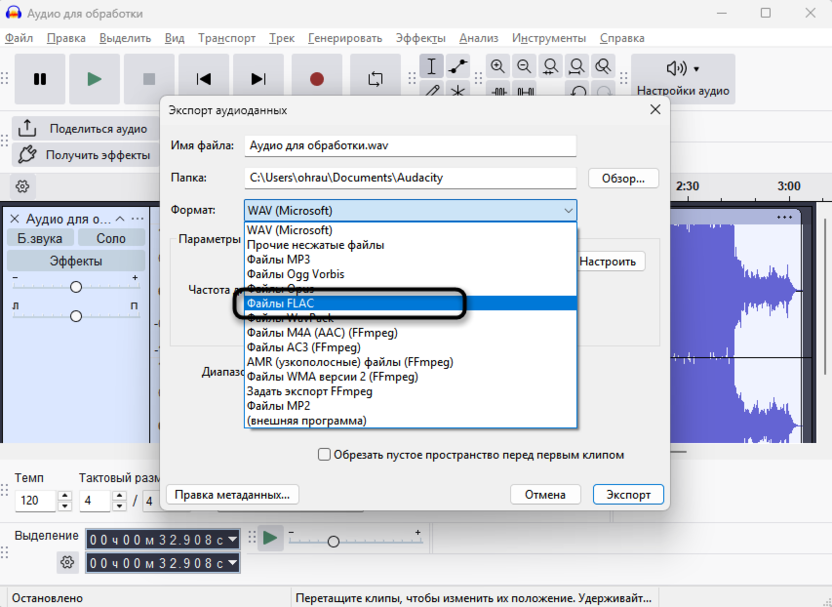Click the Имя файла text field
Screen dimensions: 832x607
pyautogui.click(x=410, y=145)
